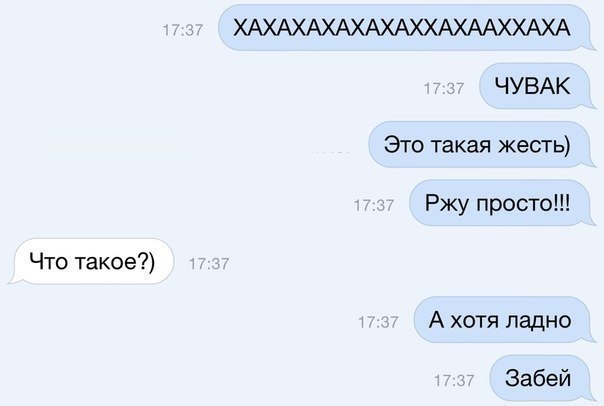The image size is (604, 406).
Task: Click the 17:37 timestamp after 'Что такое?)'
Action: [x=209, y=264]
